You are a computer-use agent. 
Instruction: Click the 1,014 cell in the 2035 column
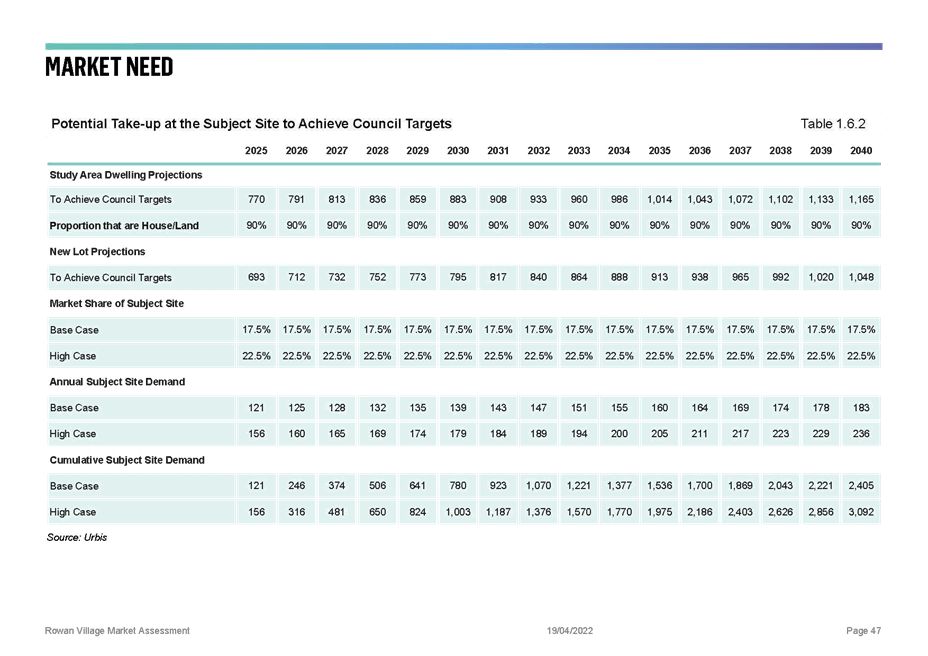pyautogui.click(x=659, y=200)
